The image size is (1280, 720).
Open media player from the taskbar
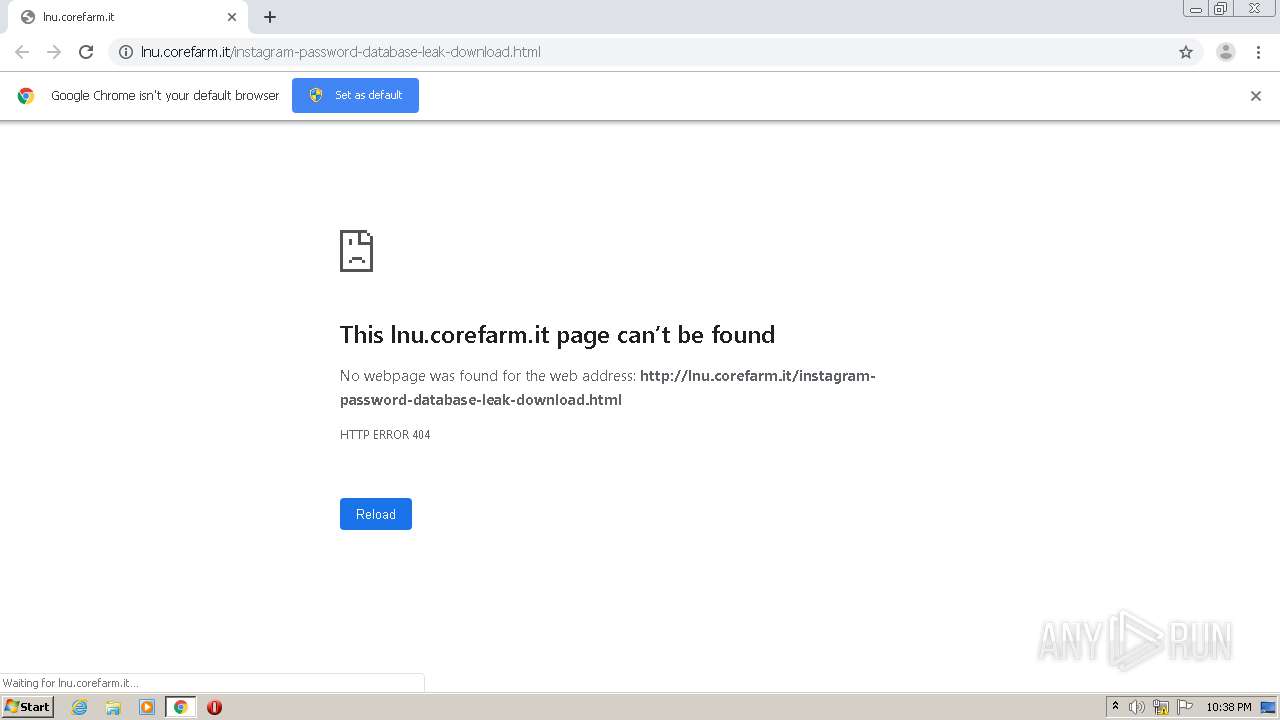[x=147, y=707]
